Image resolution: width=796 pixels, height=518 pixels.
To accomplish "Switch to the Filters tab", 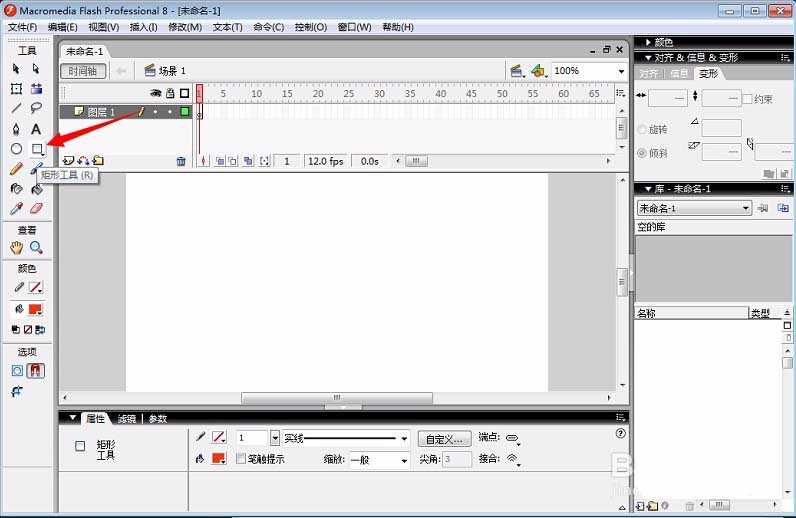I will pyautogui.click(x=127, y=419).
